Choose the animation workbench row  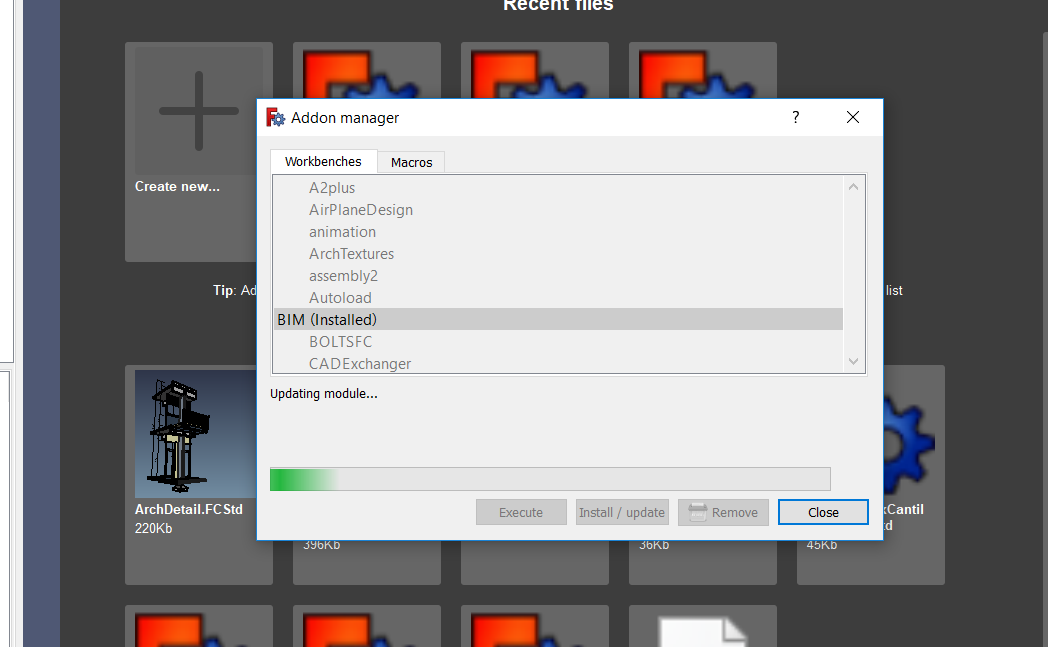[x=557, y=232]
